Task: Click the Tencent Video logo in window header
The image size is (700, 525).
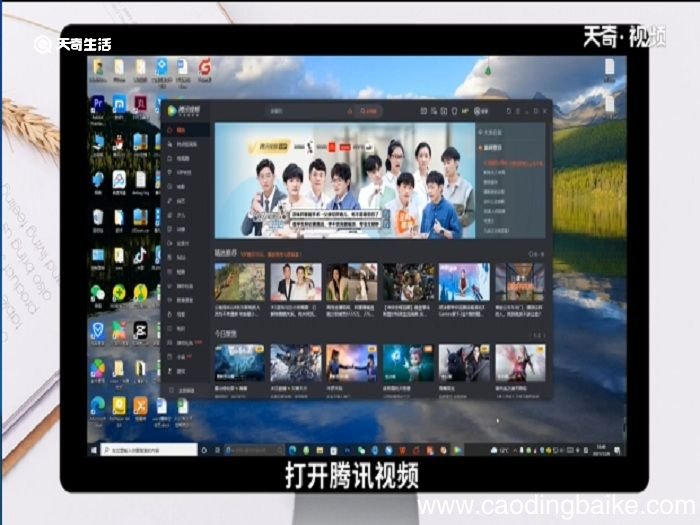Action: click(x=184, y=111)
